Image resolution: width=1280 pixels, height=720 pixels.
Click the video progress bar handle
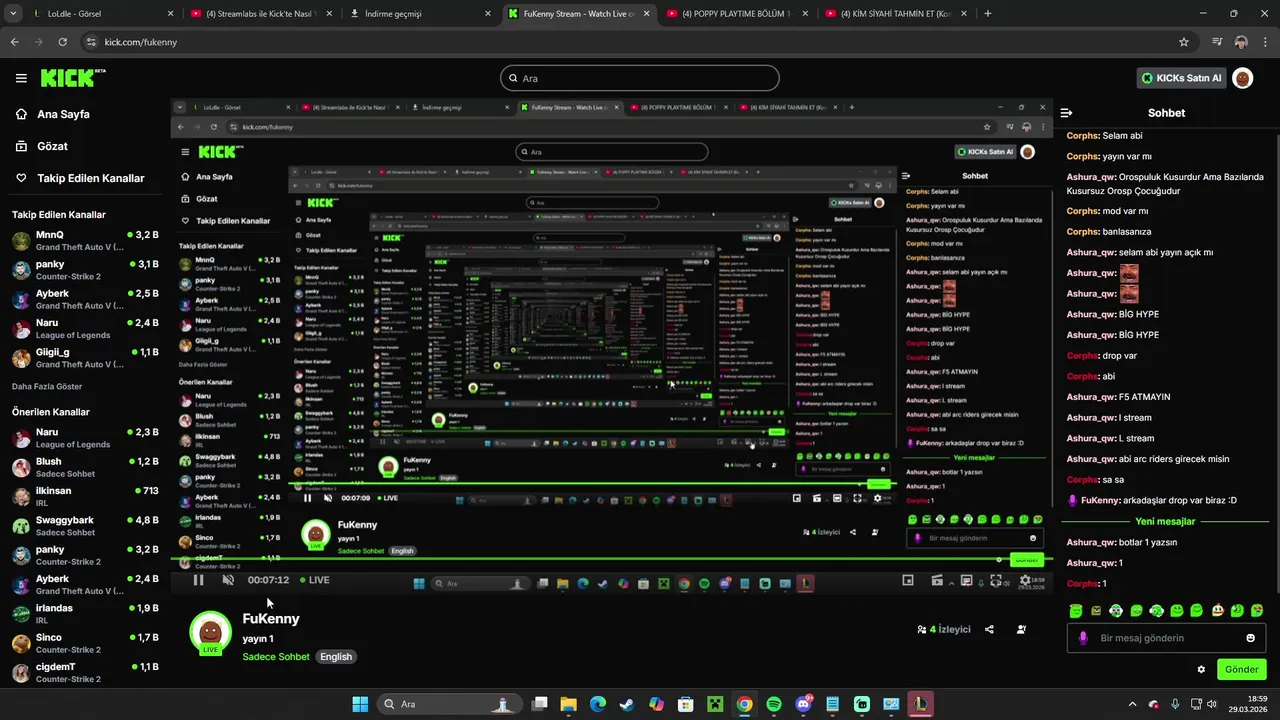(x=998, y=559)
